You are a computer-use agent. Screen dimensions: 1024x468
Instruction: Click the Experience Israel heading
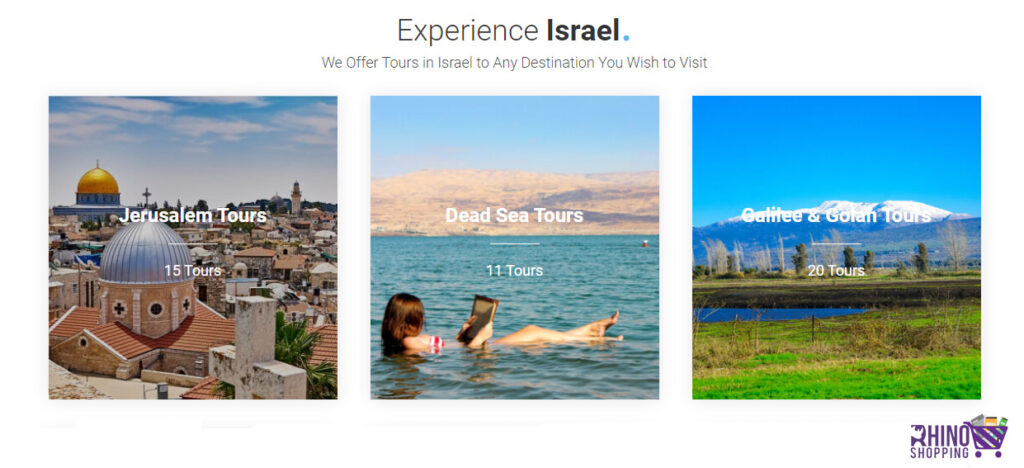[x=508, y=31]
